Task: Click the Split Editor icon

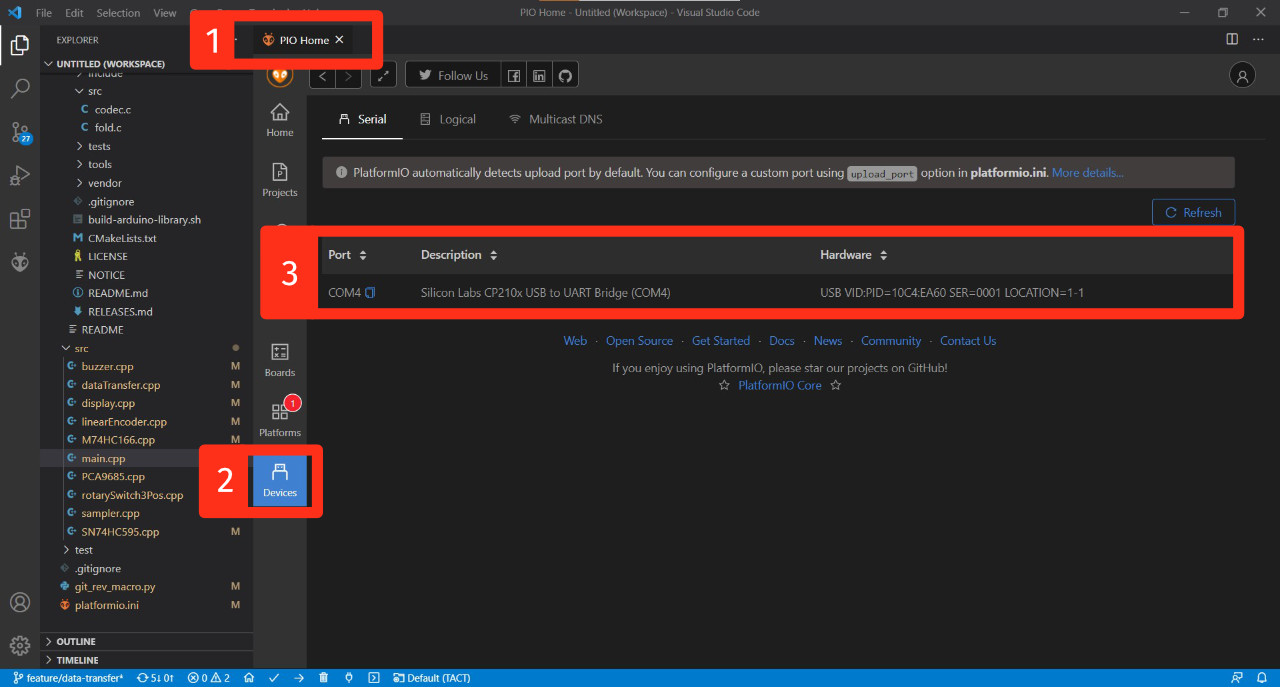Action: [1232, 39]
